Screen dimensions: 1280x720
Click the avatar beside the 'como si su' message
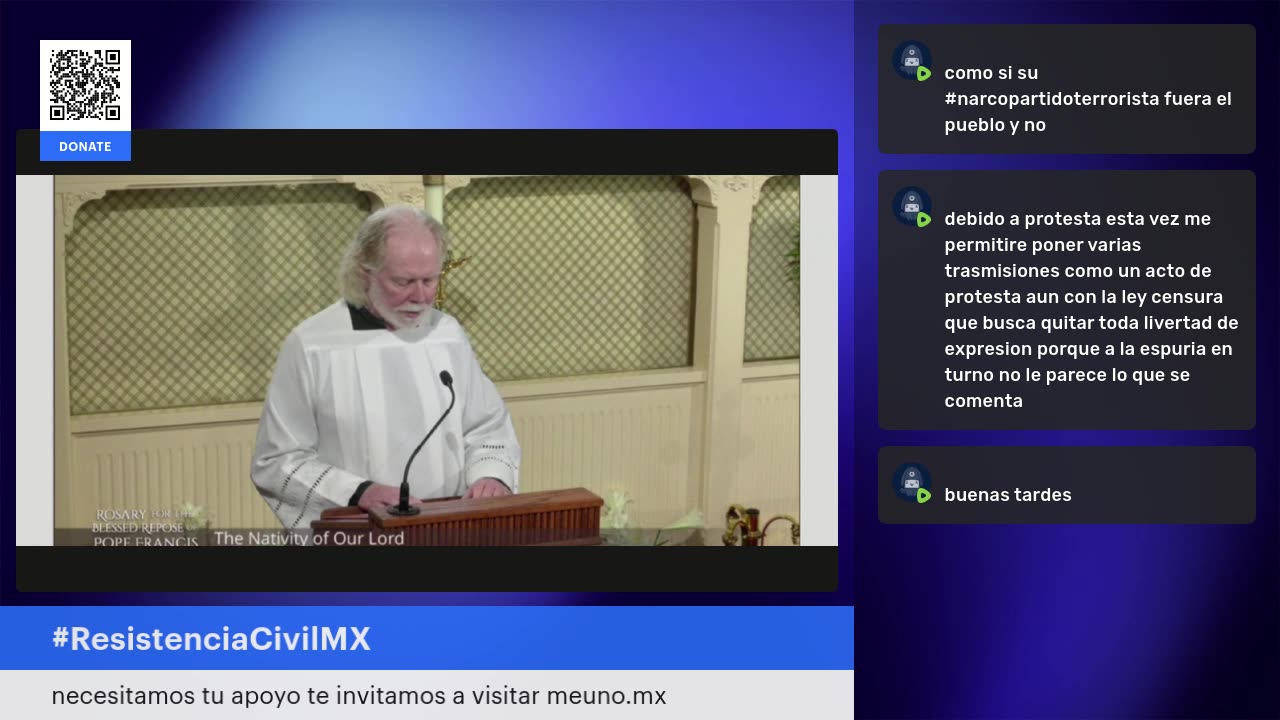tap(912, 61)
